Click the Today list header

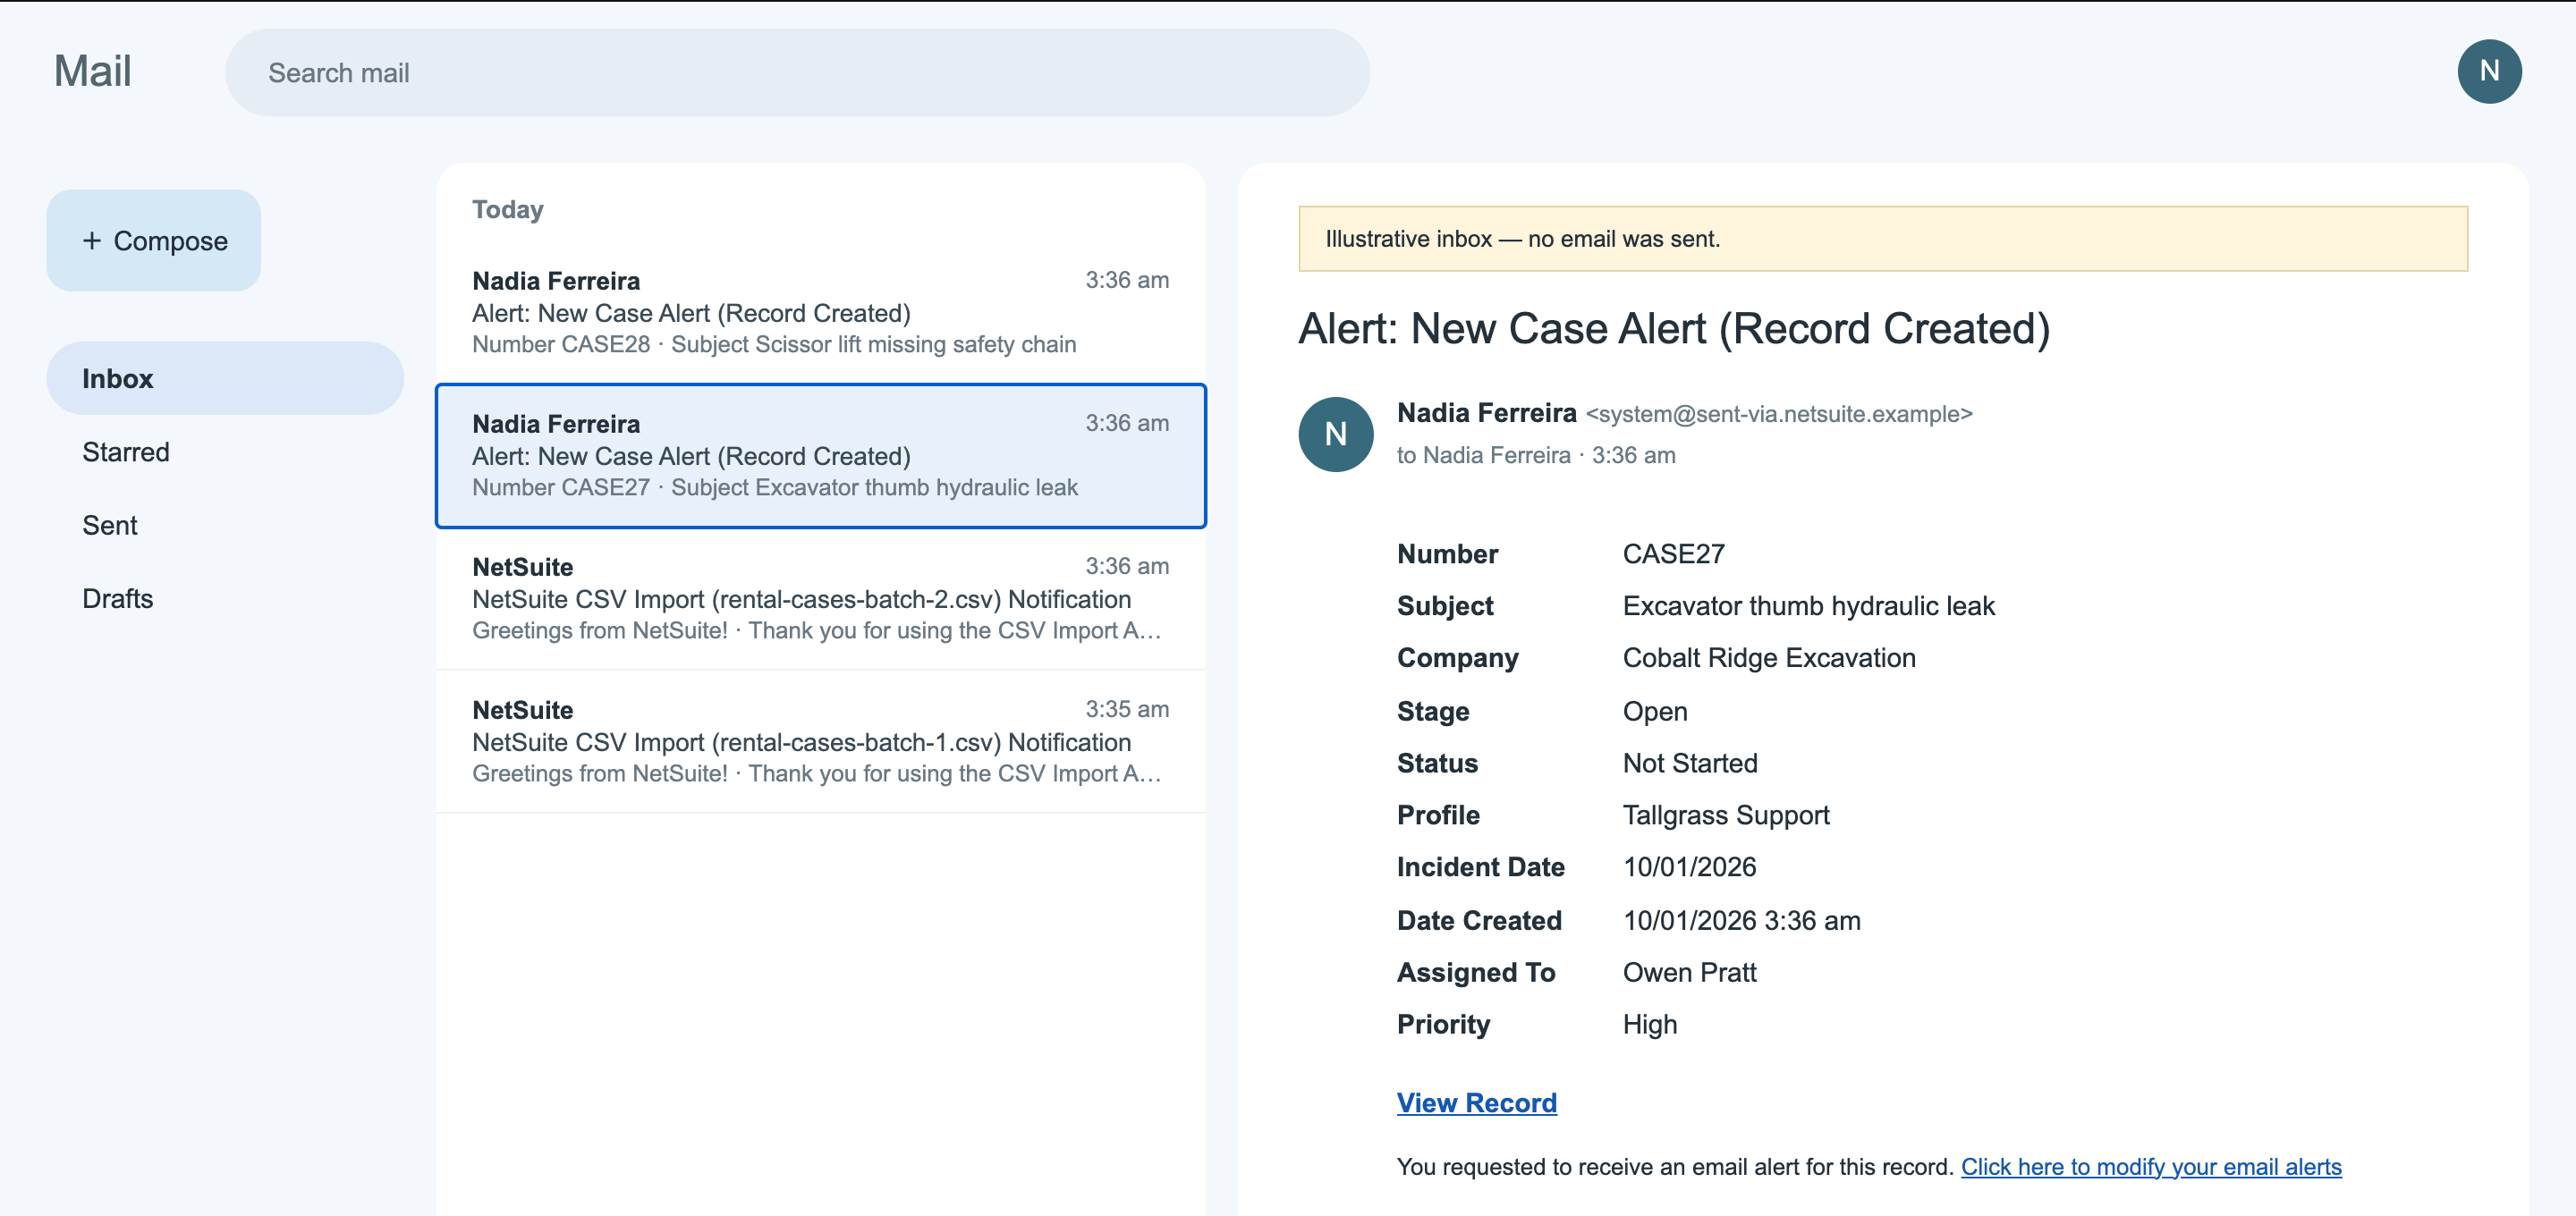point(507,209)
